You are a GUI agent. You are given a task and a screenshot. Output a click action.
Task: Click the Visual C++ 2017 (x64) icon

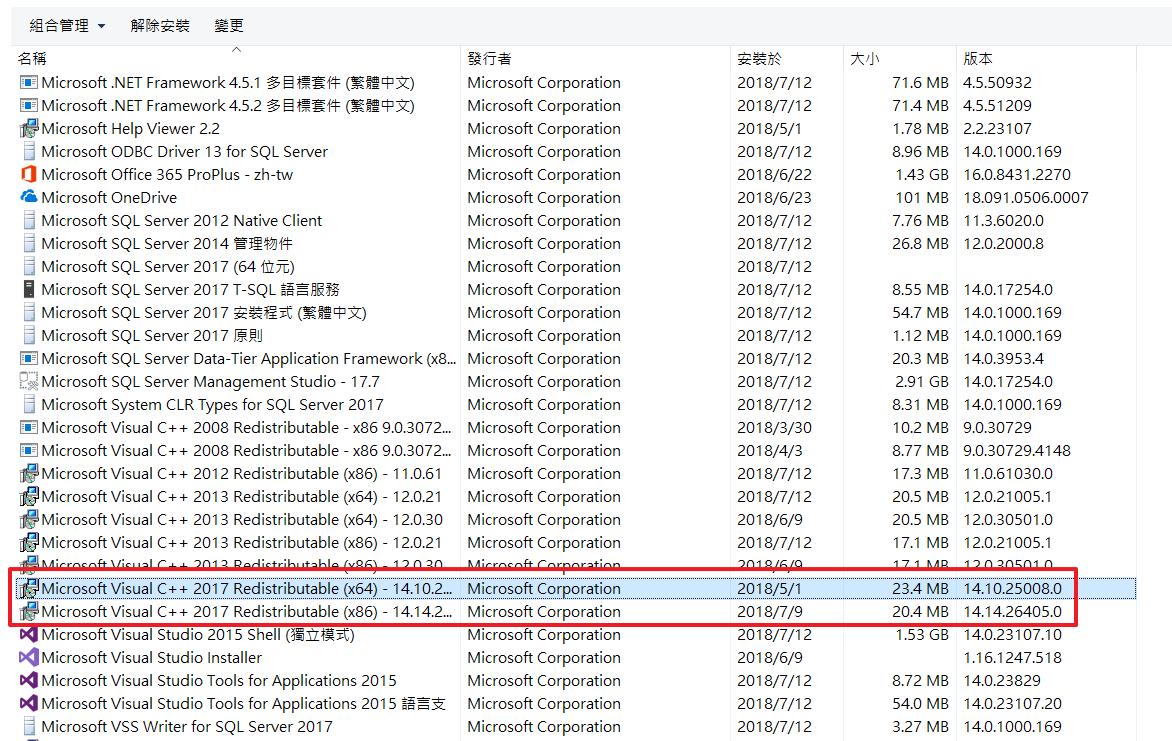[x=28, y=588]
